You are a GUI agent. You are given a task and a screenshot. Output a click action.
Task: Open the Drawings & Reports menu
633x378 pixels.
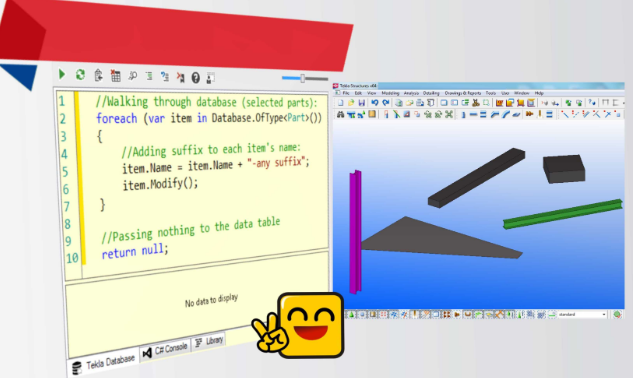463,93
